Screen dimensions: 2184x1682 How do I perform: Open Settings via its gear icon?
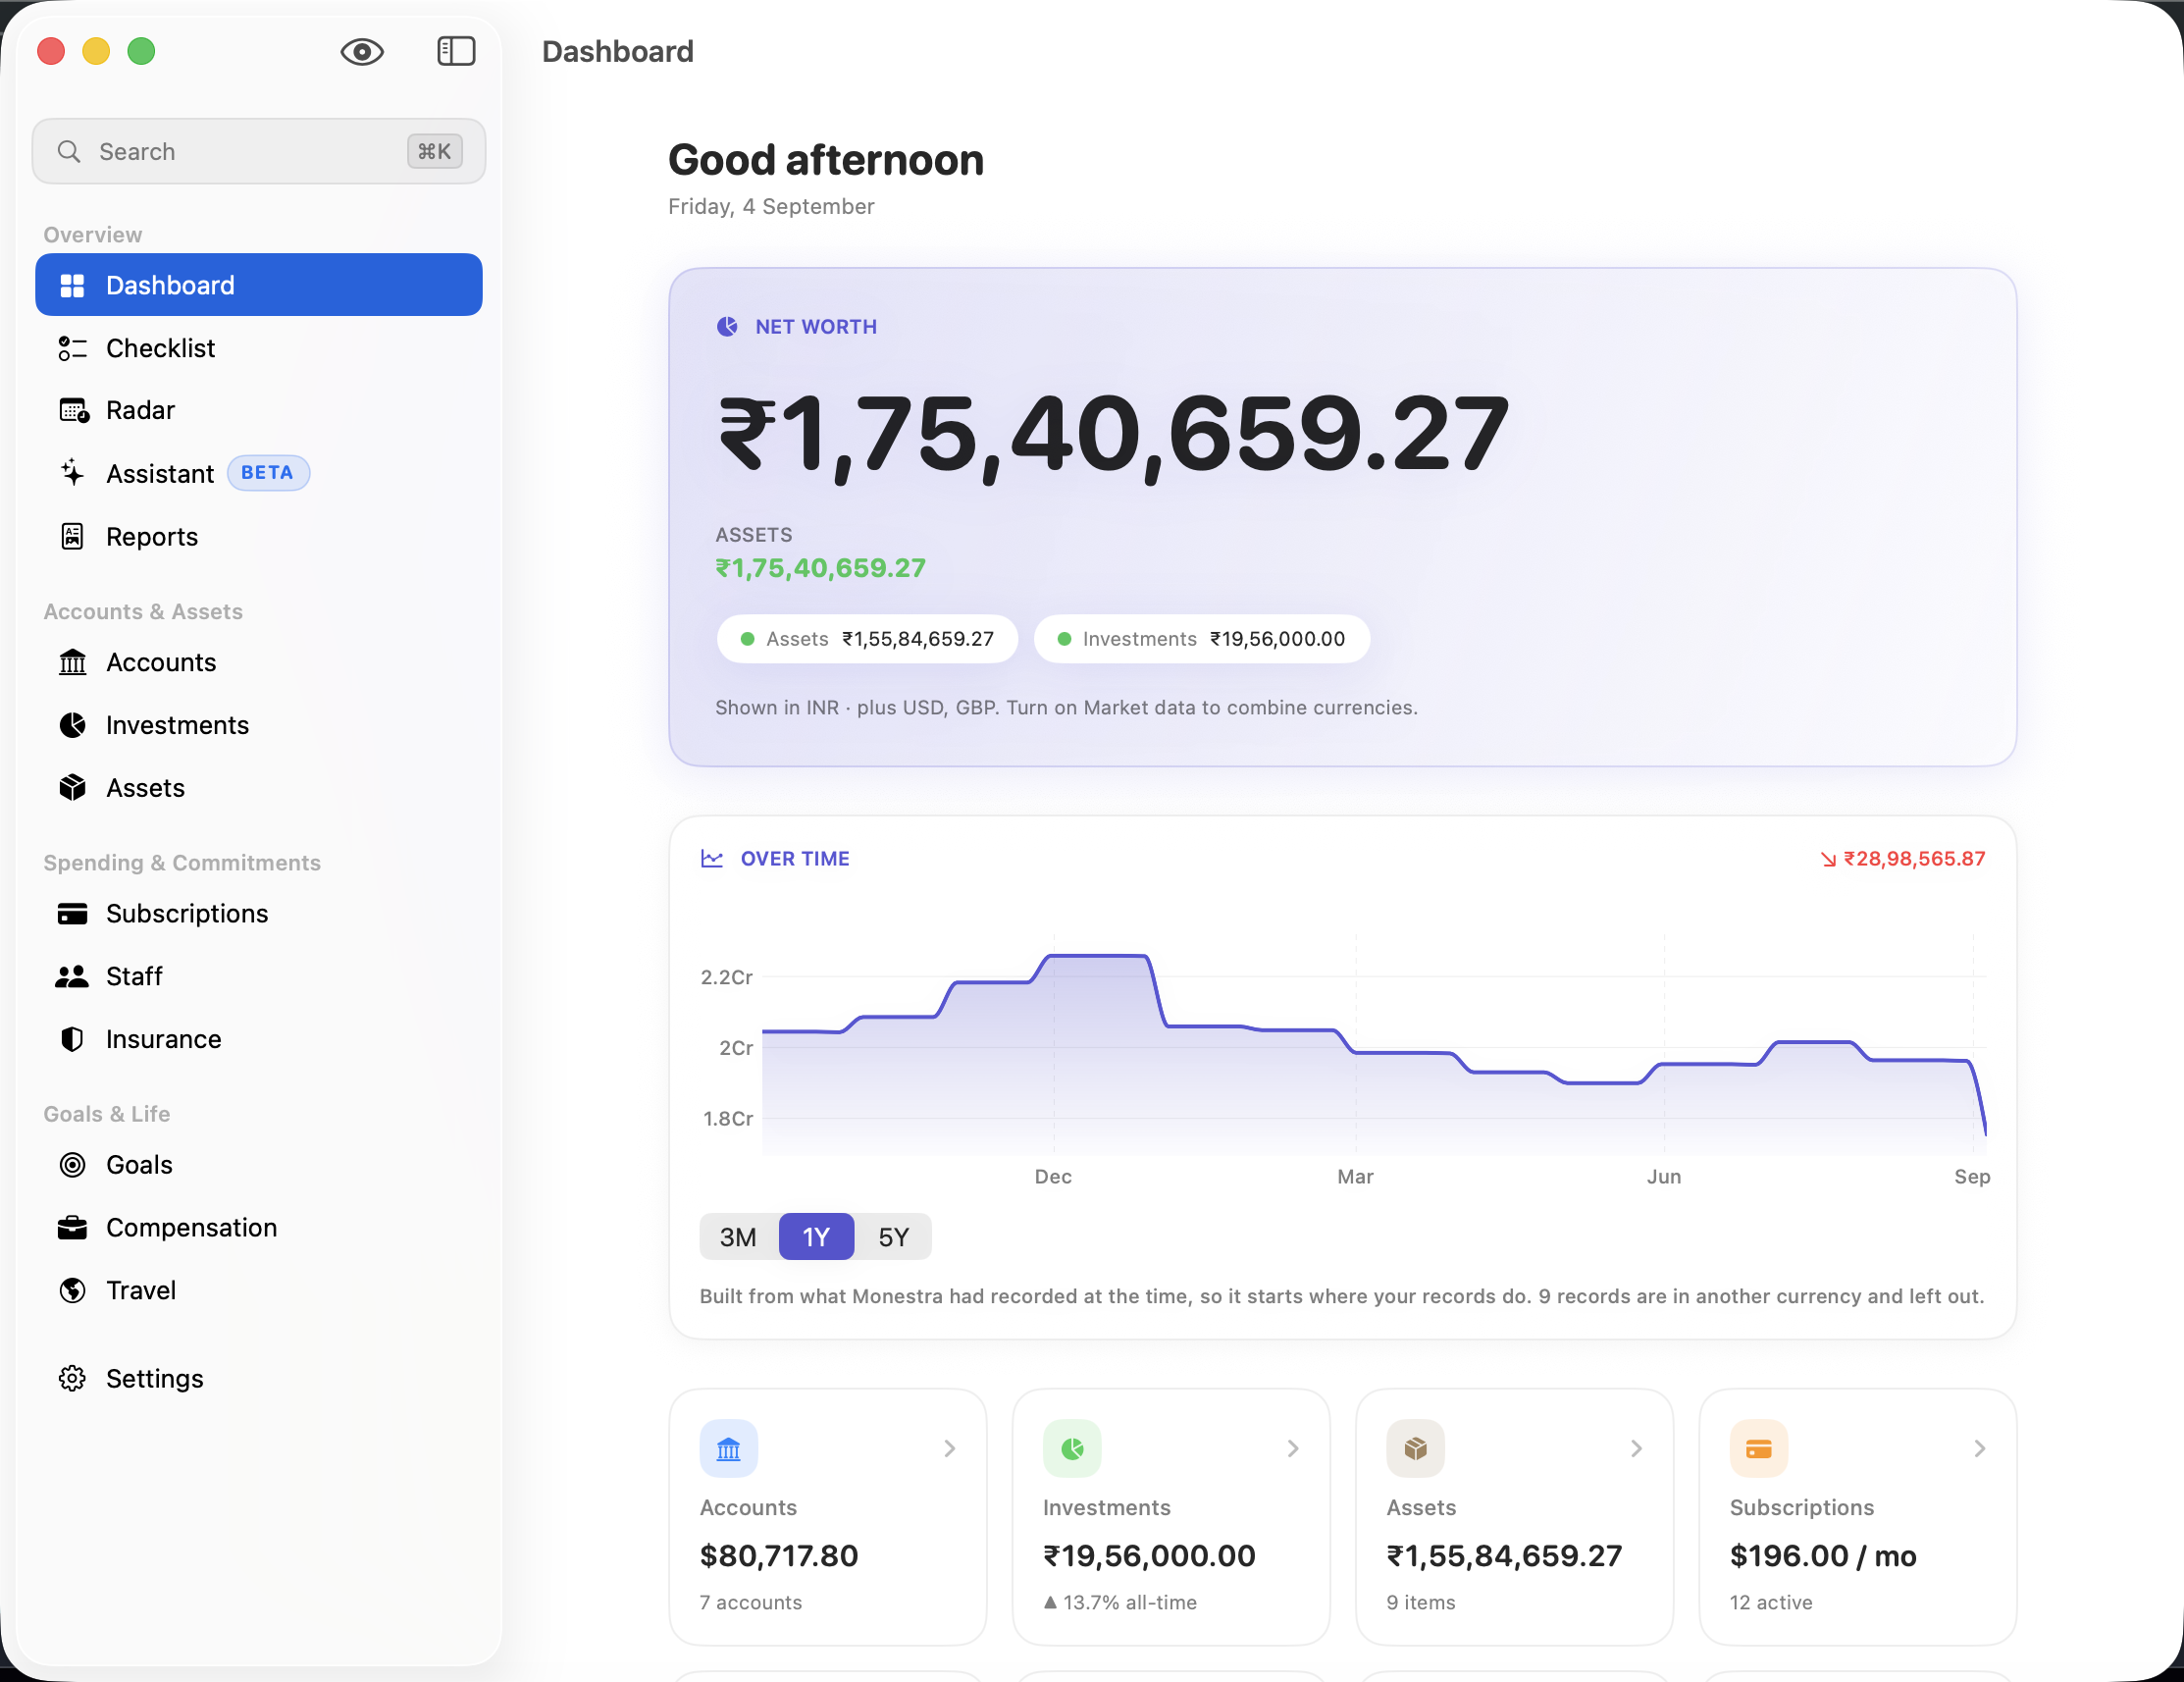[72, 1378]
